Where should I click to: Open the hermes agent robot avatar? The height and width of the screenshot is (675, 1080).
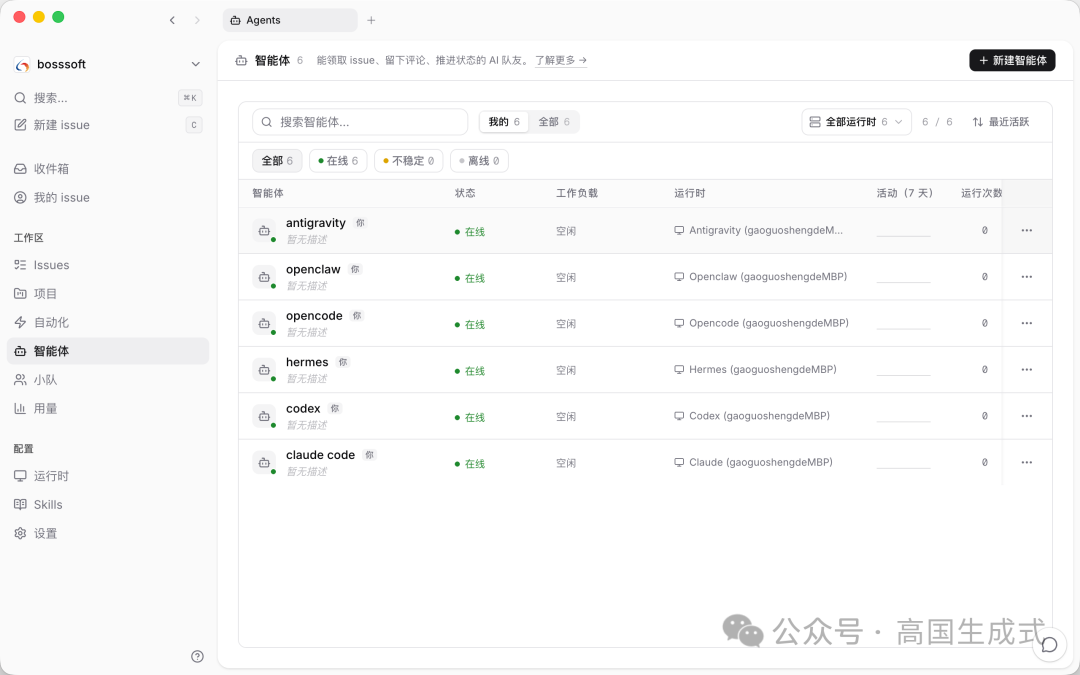264,370
